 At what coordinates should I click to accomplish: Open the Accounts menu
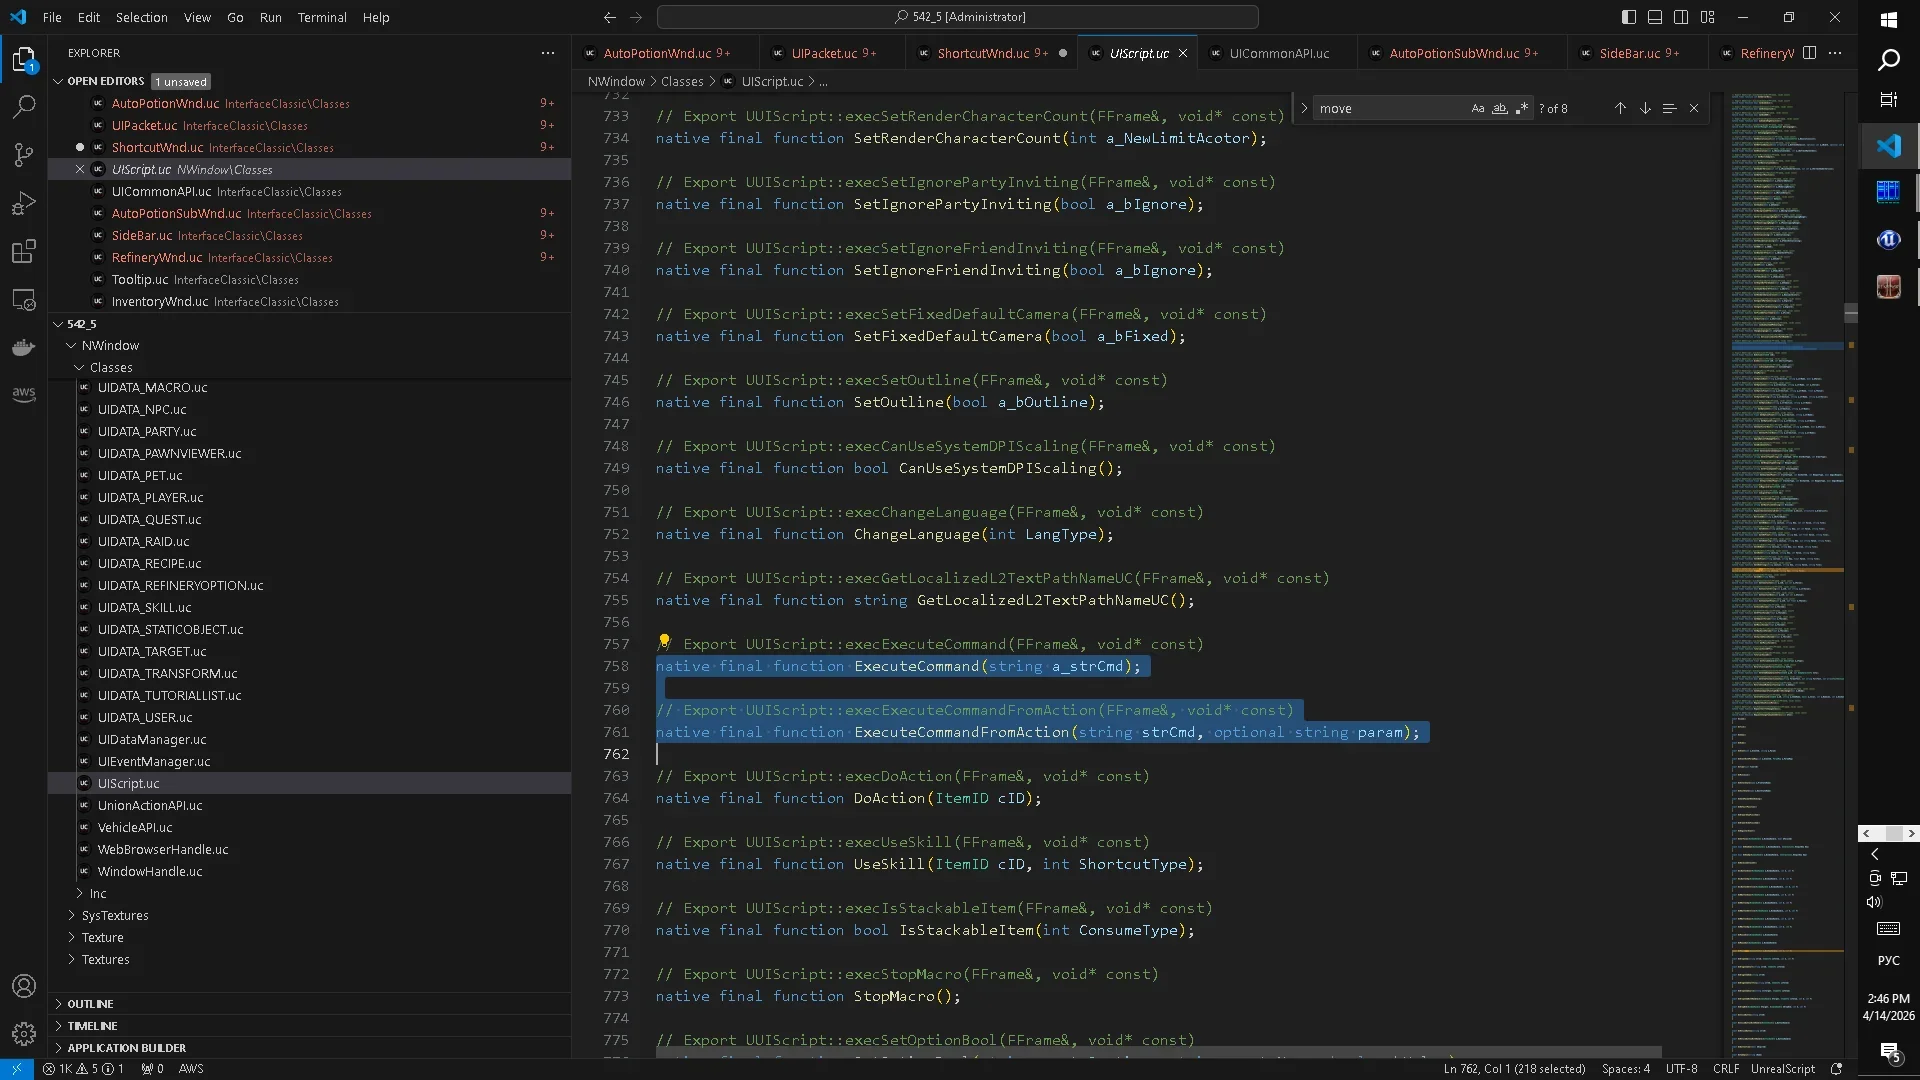click(24, 986)
